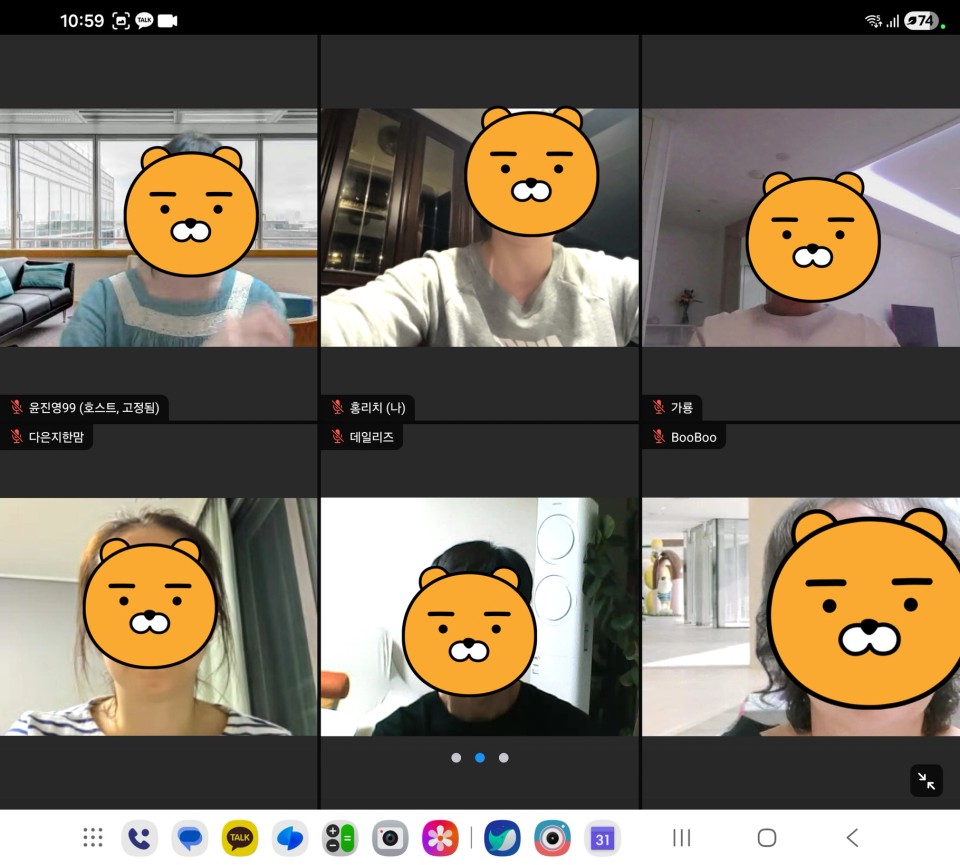Click the minimize video view arrows icon
The width and height of the screenshot is (960, 865).
(926, 781)
